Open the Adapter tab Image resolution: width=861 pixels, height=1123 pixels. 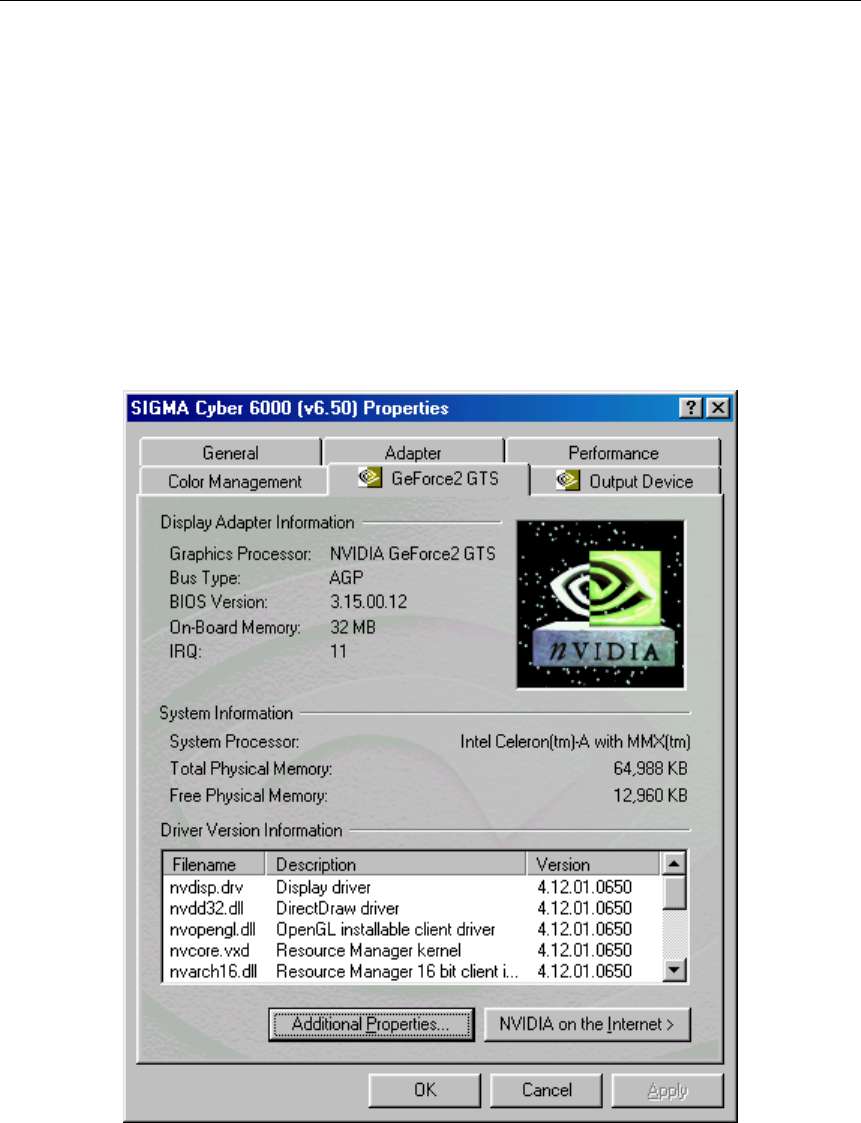click(x=413, y=453)
